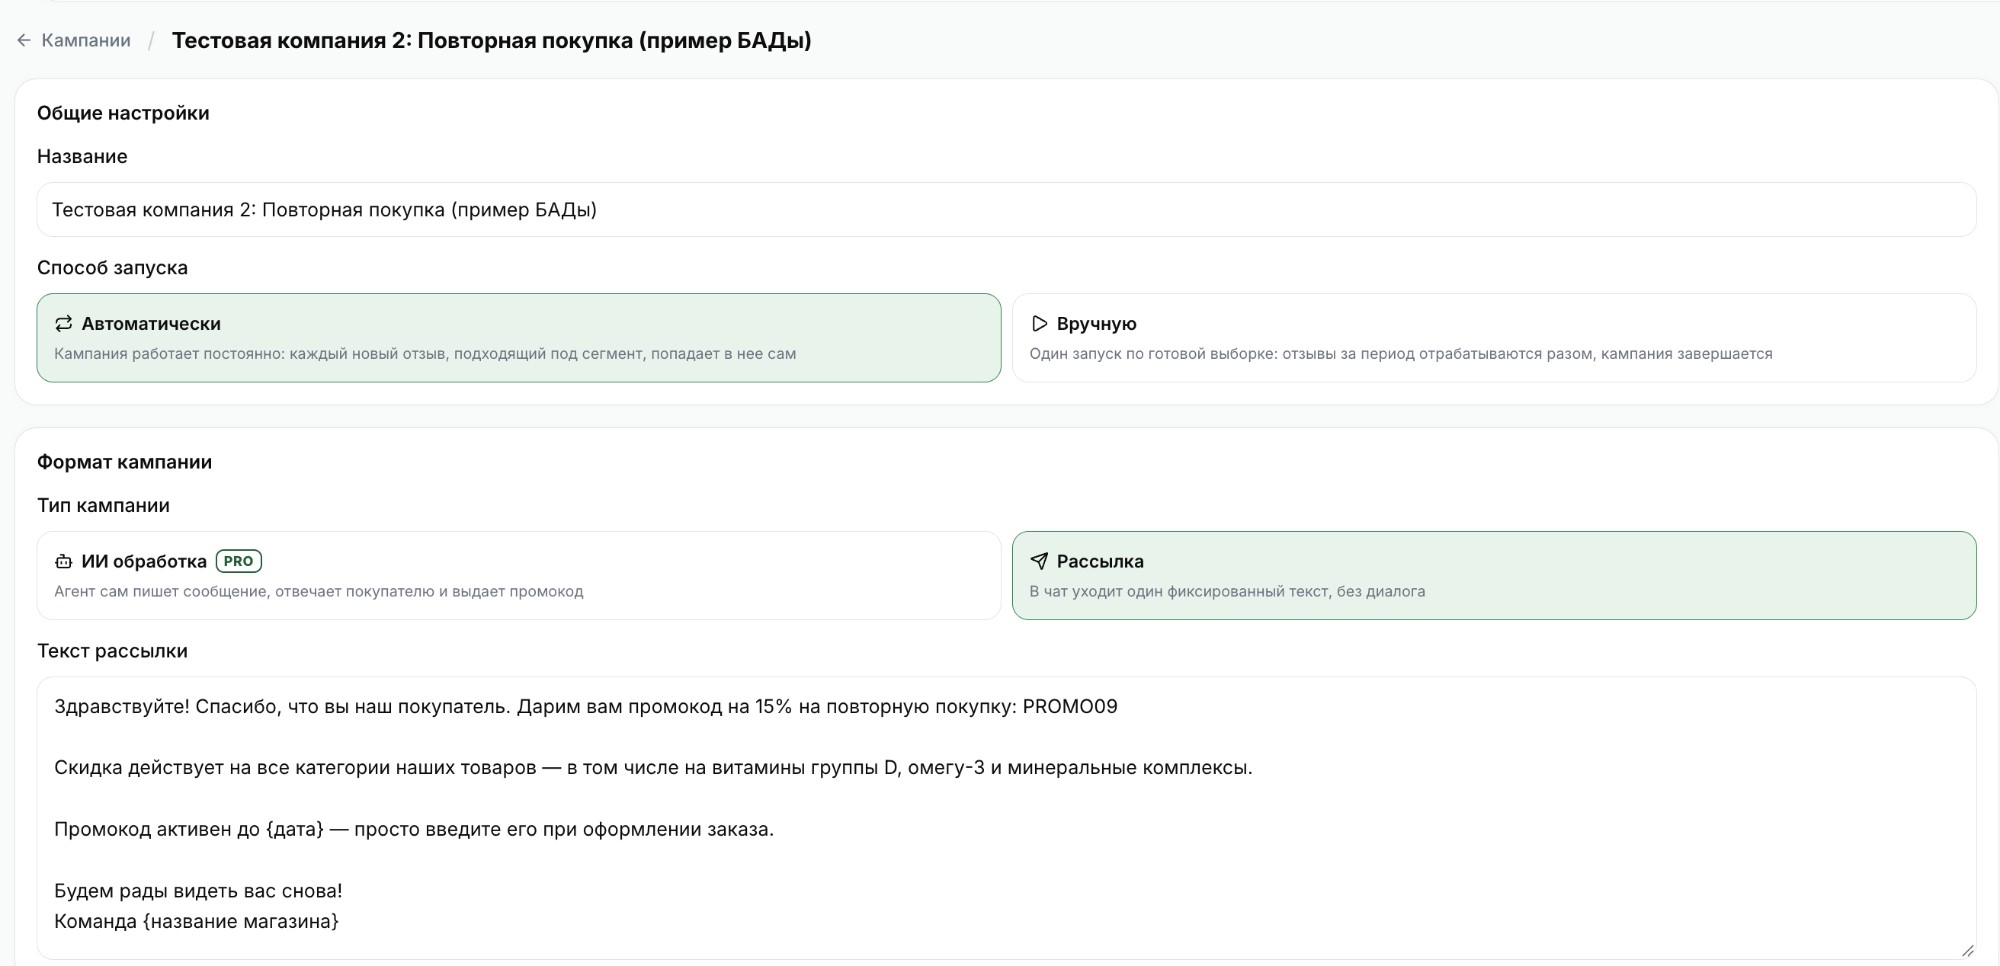
Task: Click the {дата} placeholder in mailing text
Action: point(295,829)
